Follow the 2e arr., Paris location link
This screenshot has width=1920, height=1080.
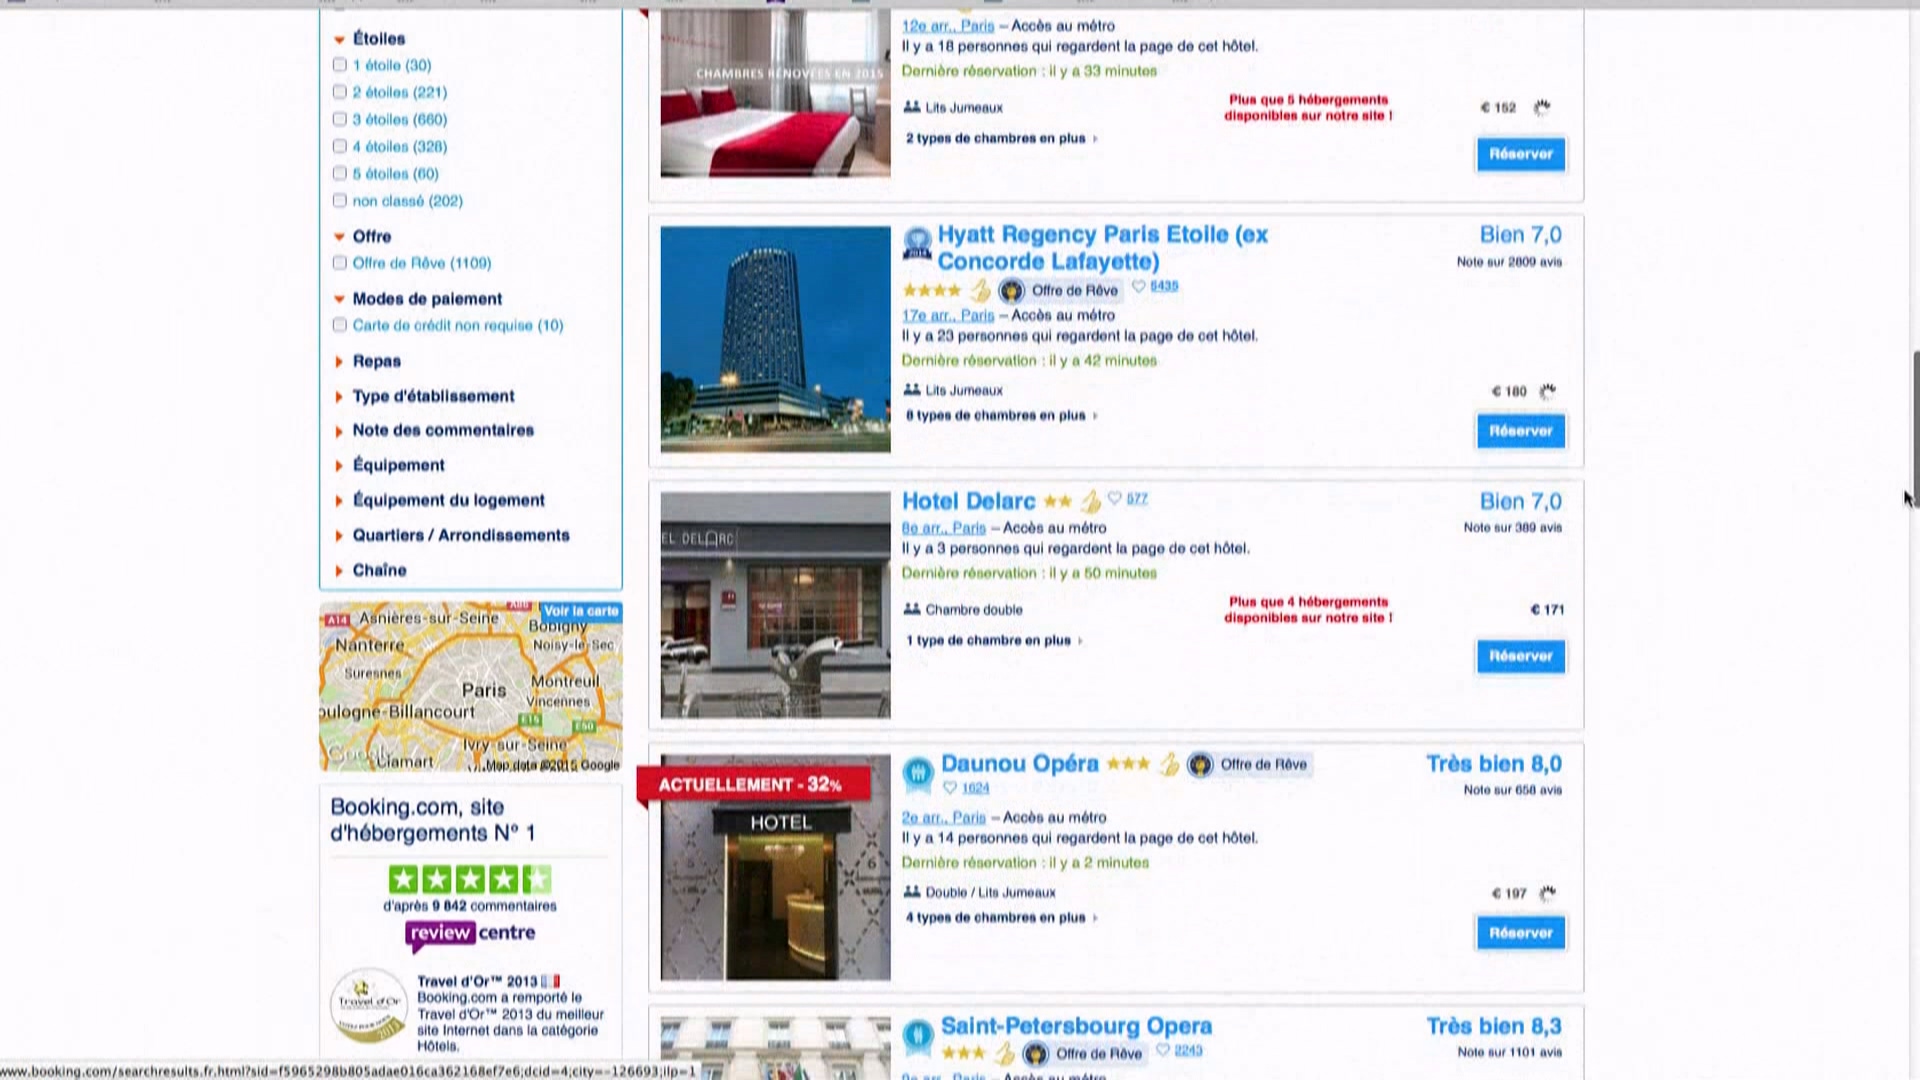(943, 817)
